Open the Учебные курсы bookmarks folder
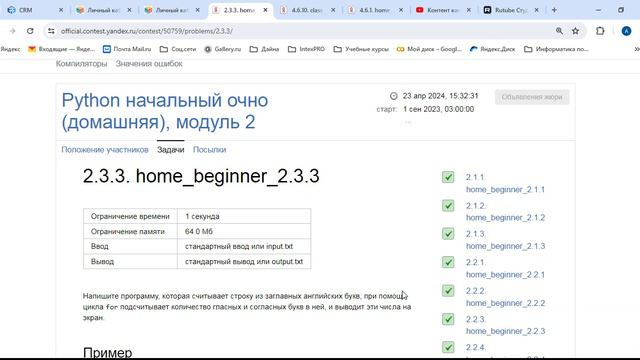This screenshot has height=360, width=640. click(x=361, y=49)
